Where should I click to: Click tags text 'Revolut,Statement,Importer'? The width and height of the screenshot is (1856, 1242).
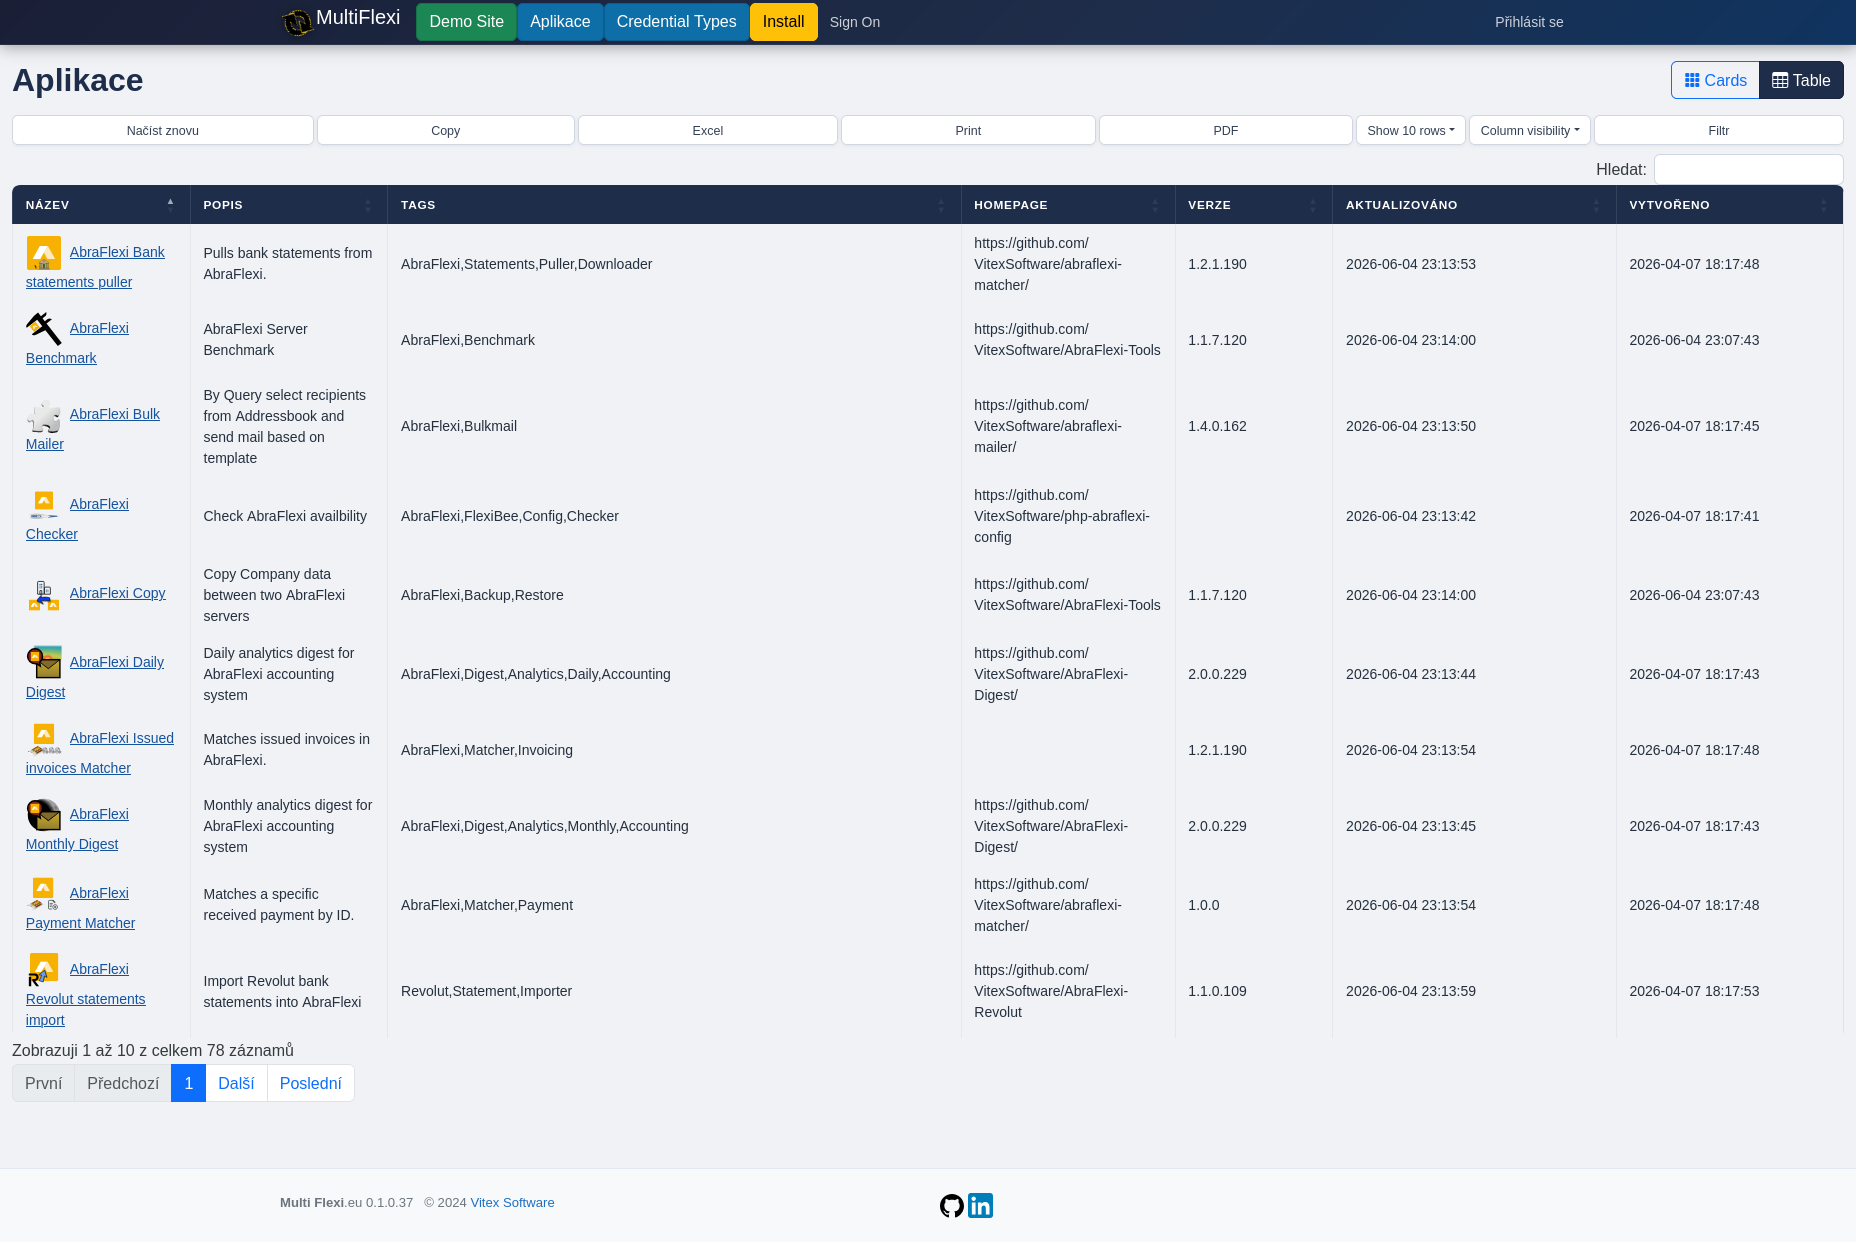[x=486, y=991]
